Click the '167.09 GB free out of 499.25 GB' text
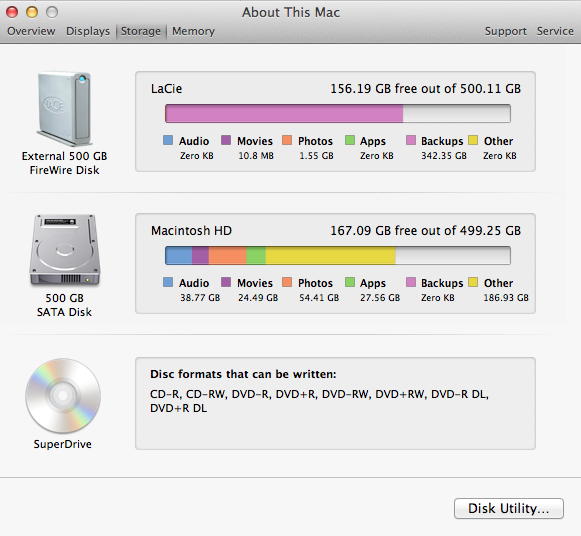581x536 pixels. click(x=425, y=231)
